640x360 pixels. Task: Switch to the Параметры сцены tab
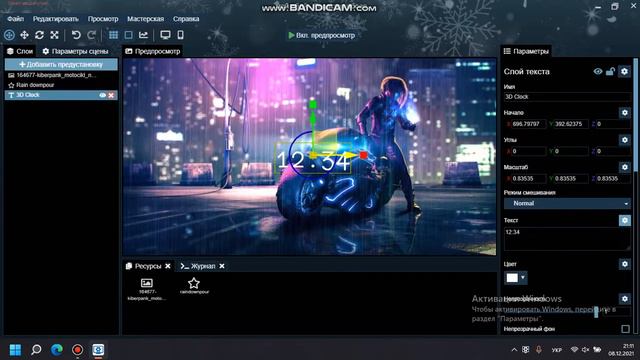tap(76, 51)
